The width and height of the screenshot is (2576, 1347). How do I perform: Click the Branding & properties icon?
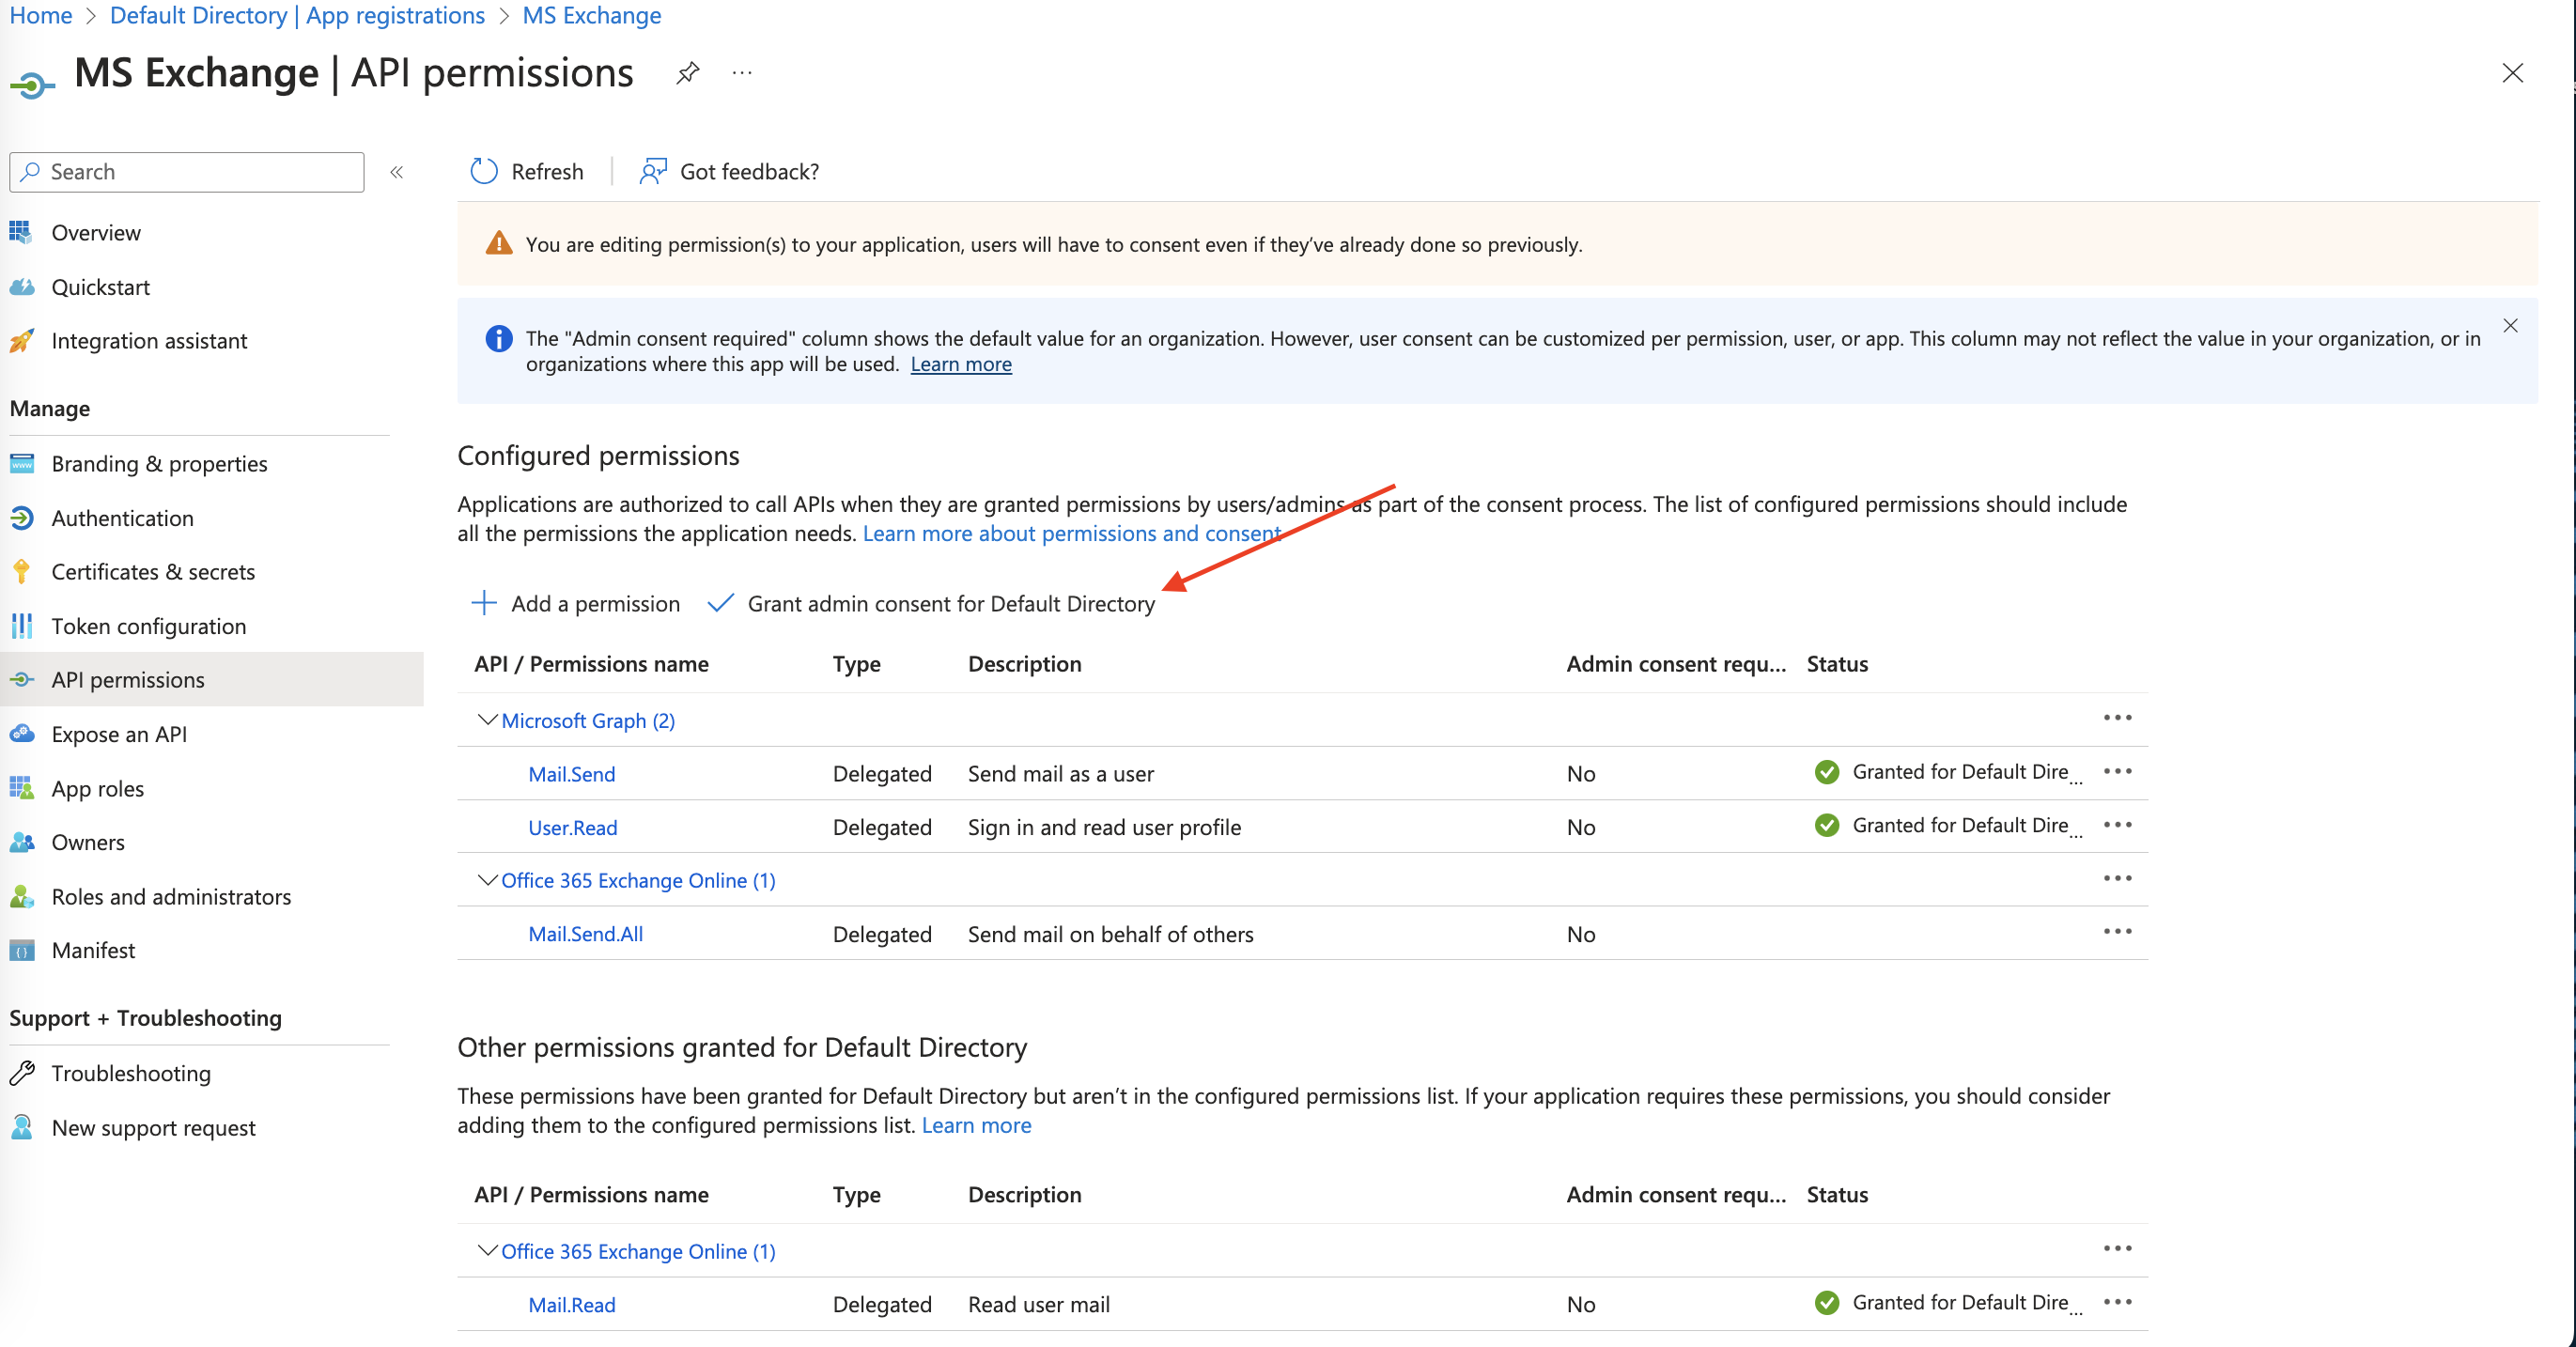coord(21,463)
